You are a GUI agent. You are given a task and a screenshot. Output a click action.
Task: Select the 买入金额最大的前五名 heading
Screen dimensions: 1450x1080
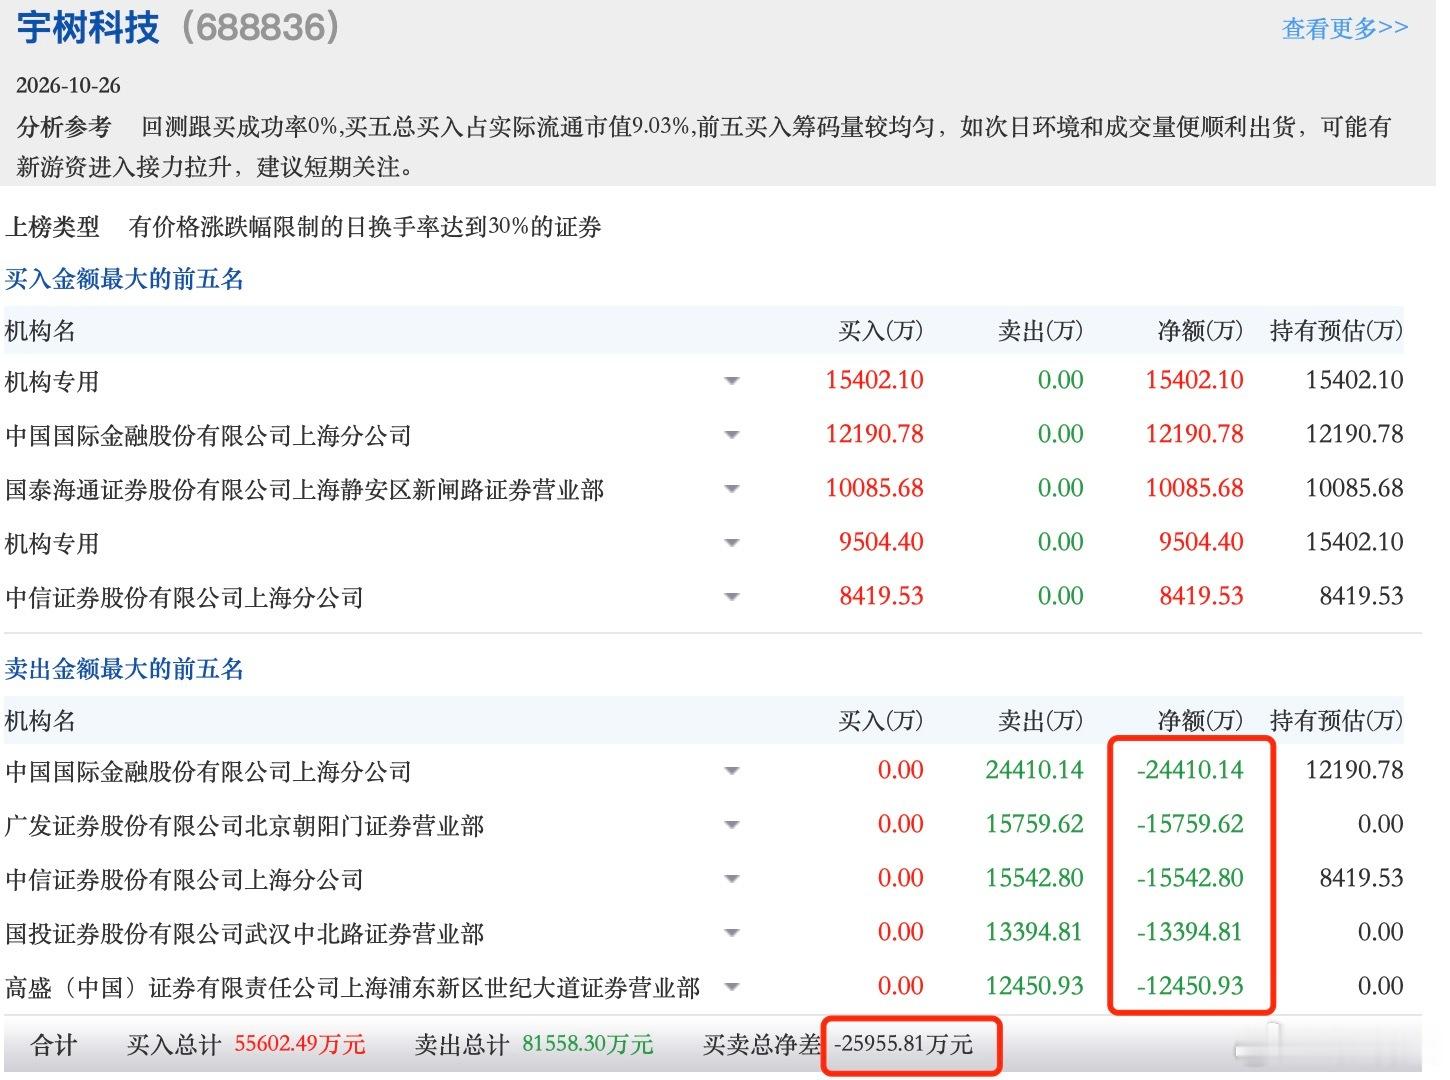point(125,279)
